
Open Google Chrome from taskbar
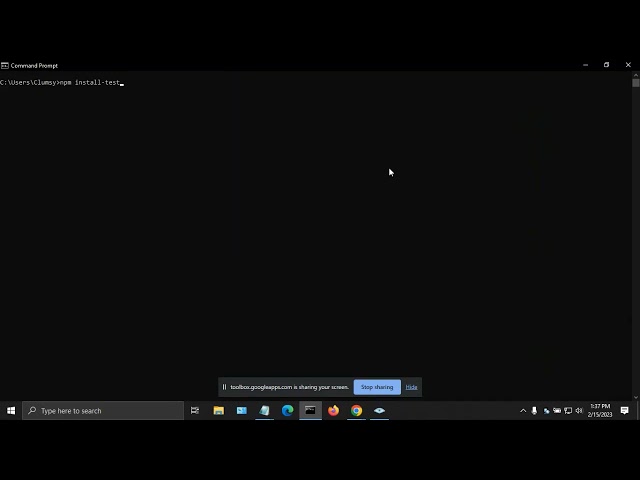click(x=356, y=411)
